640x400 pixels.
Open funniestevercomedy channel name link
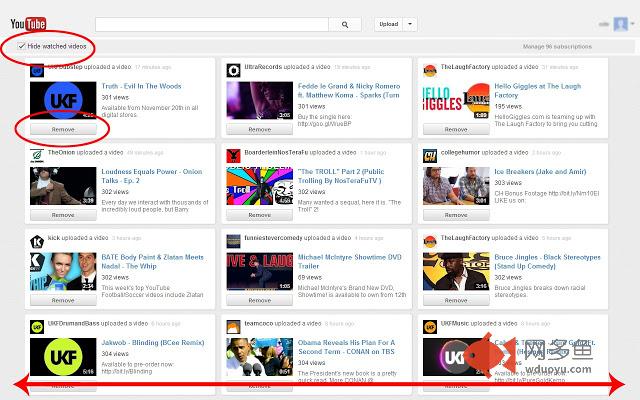[273, 238]
